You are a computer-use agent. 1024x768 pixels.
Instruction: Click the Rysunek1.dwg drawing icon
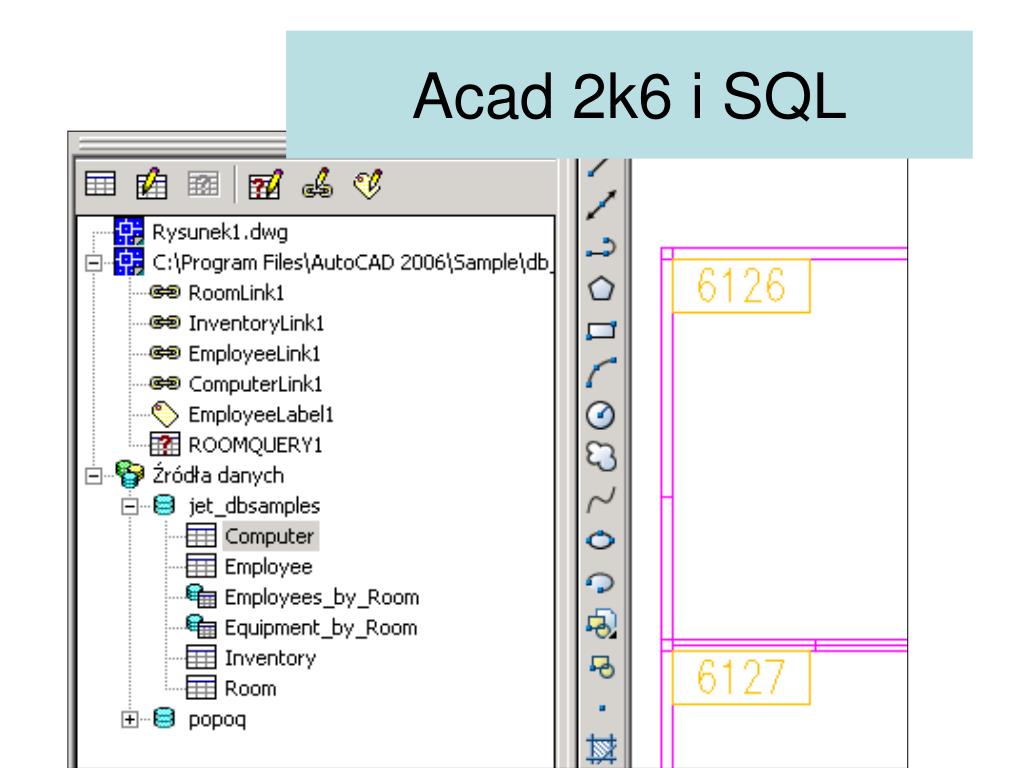pyautogui.click(x=129, y=232)
